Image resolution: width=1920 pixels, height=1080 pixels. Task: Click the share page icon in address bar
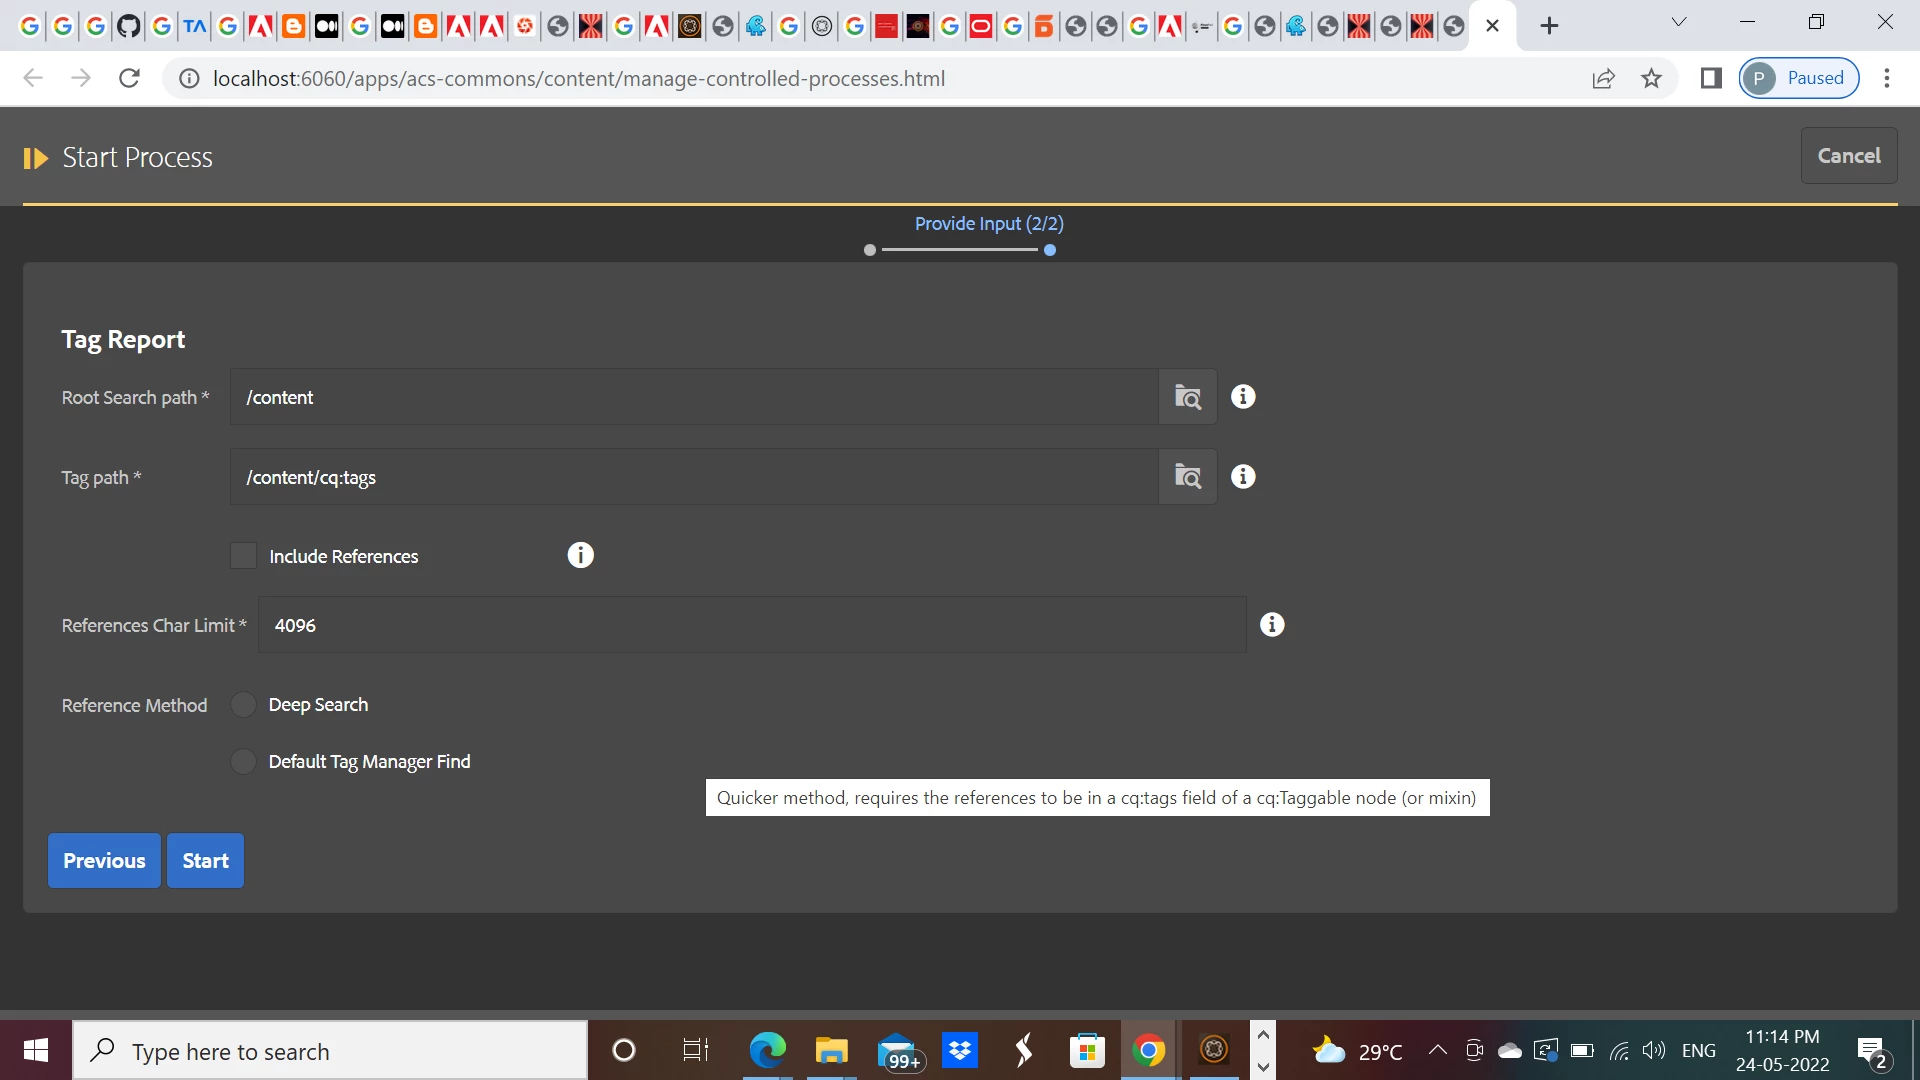tap(1603, 78)
